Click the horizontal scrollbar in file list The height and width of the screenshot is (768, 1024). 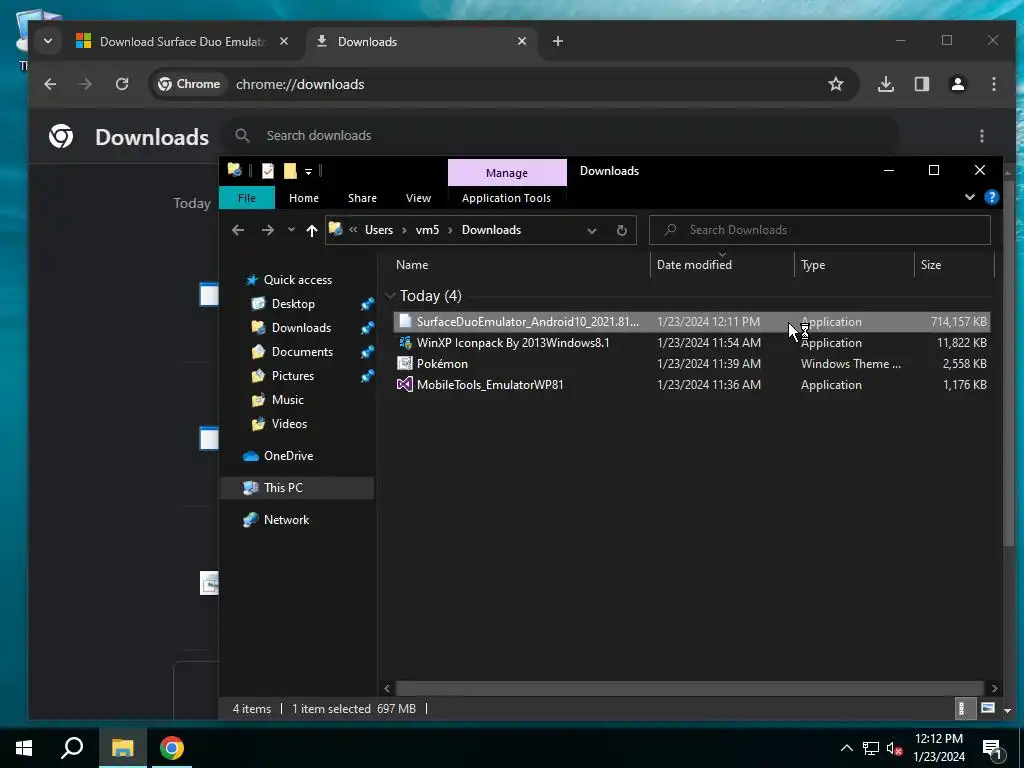[689, 688]
